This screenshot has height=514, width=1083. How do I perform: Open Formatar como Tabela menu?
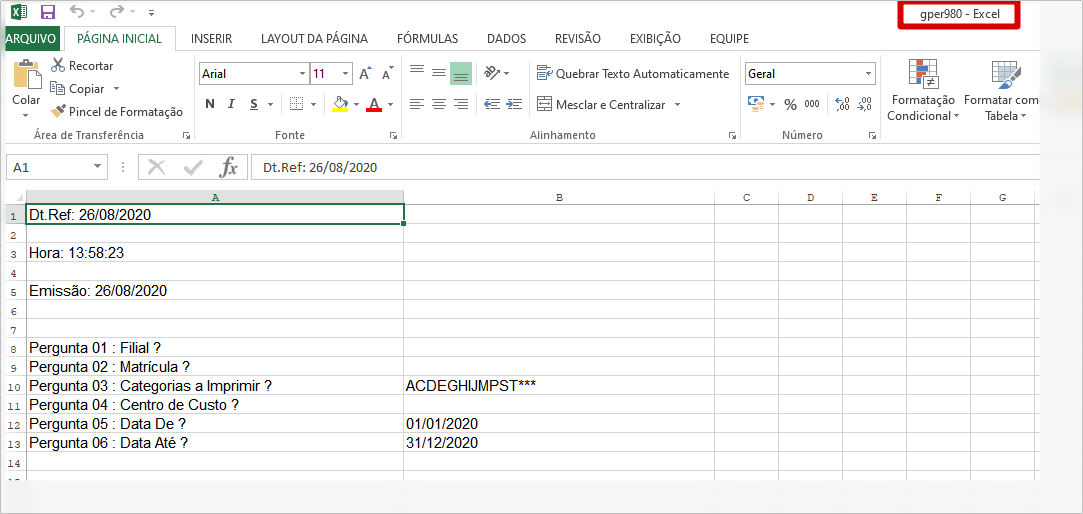(1001, 91)
